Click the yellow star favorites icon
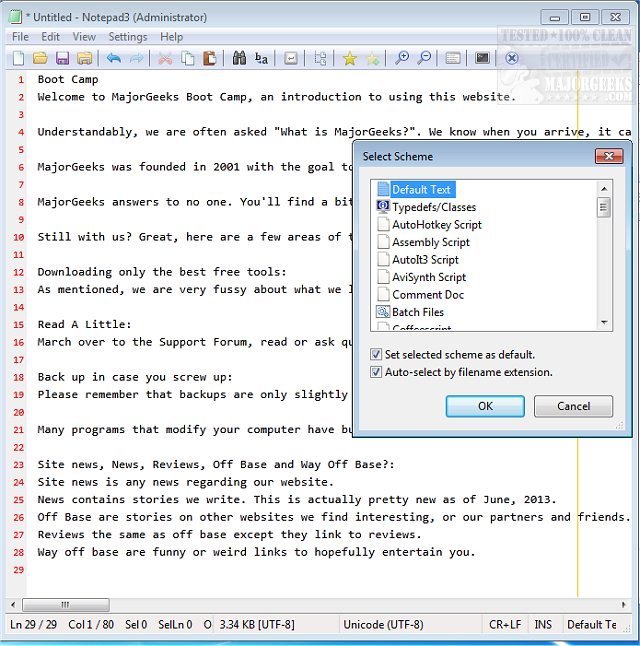The height and width of the screenshot is (646, 640). point(349,59)
